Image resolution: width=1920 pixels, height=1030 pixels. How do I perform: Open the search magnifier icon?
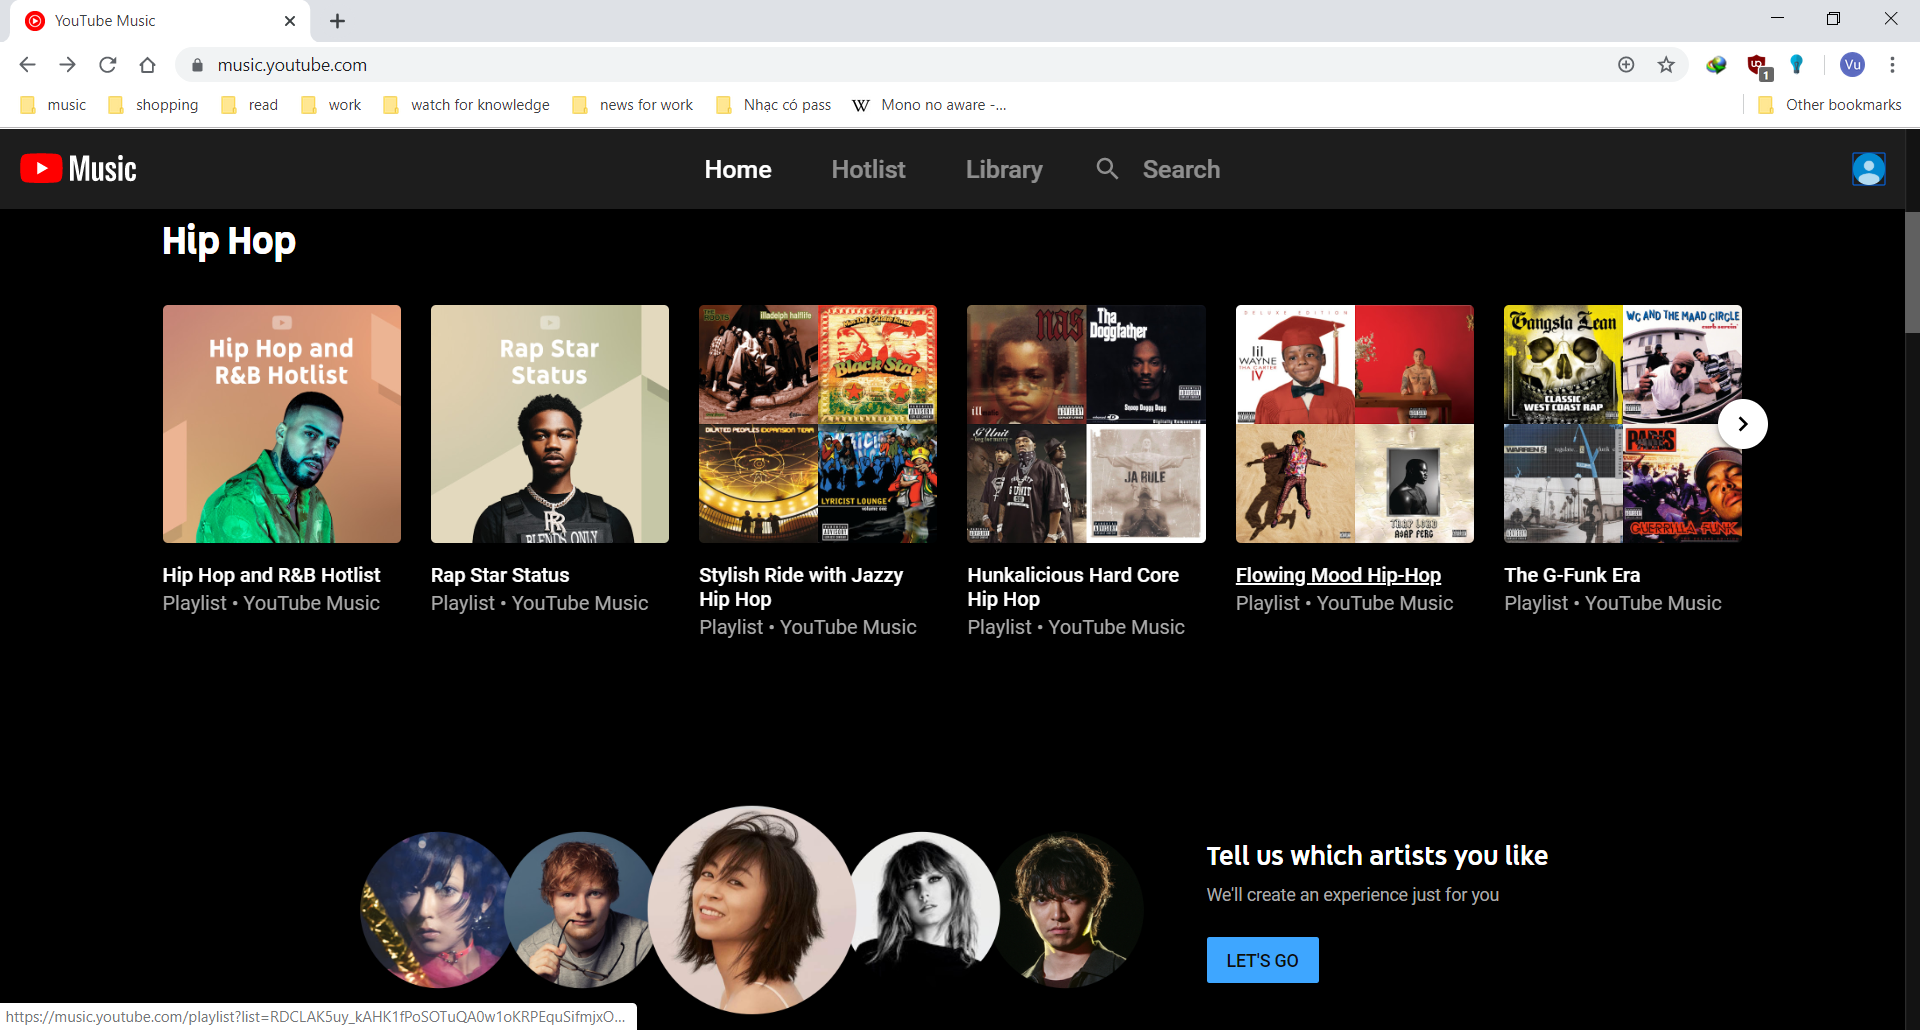(1107, 169)
